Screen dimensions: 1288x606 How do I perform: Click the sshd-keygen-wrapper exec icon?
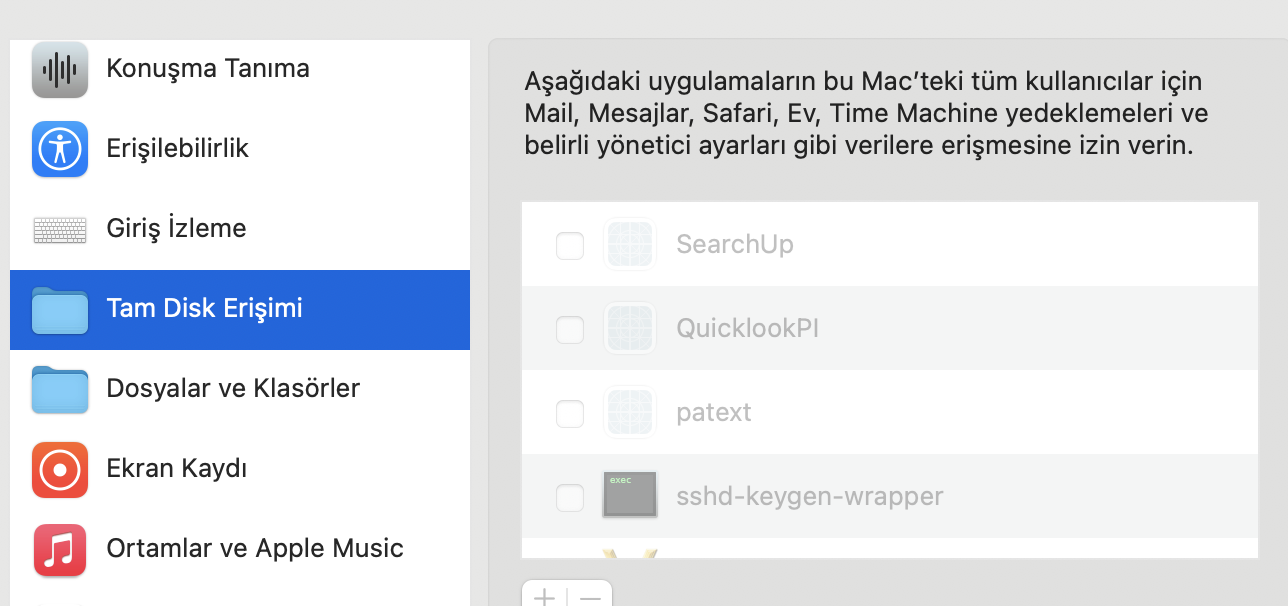tap(629, 495)
